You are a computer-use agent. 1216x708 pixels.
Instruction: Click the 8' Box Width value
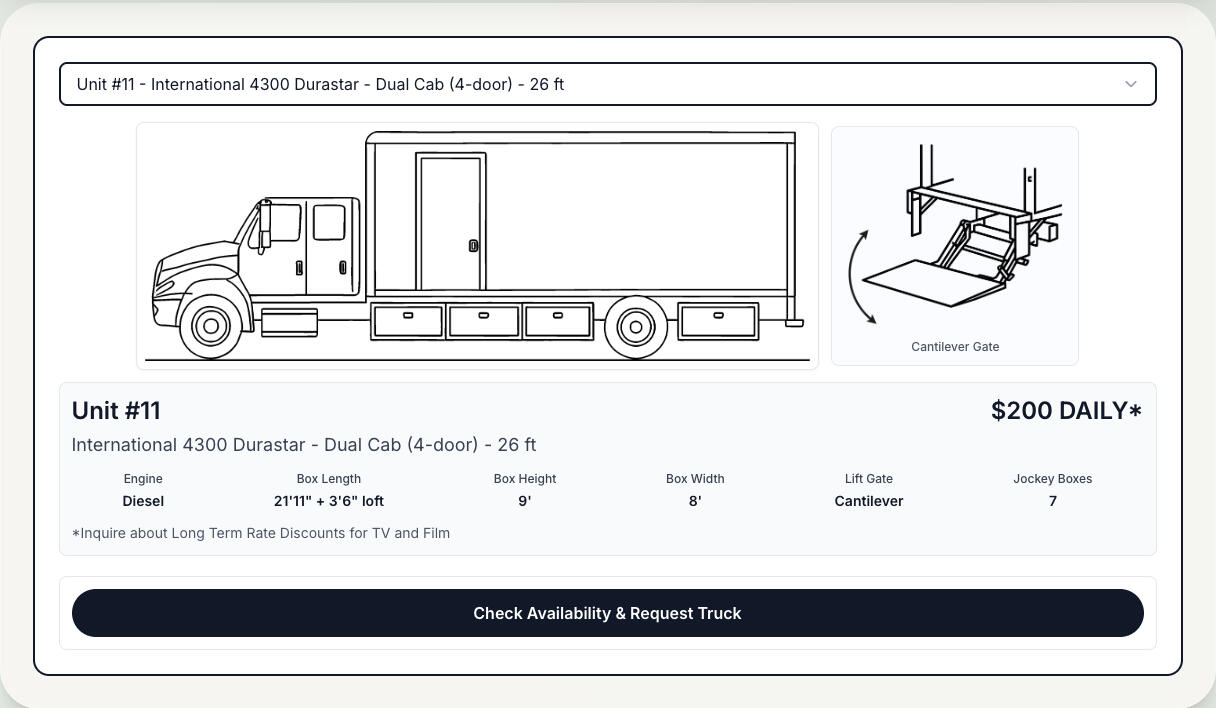click(695, 501)
